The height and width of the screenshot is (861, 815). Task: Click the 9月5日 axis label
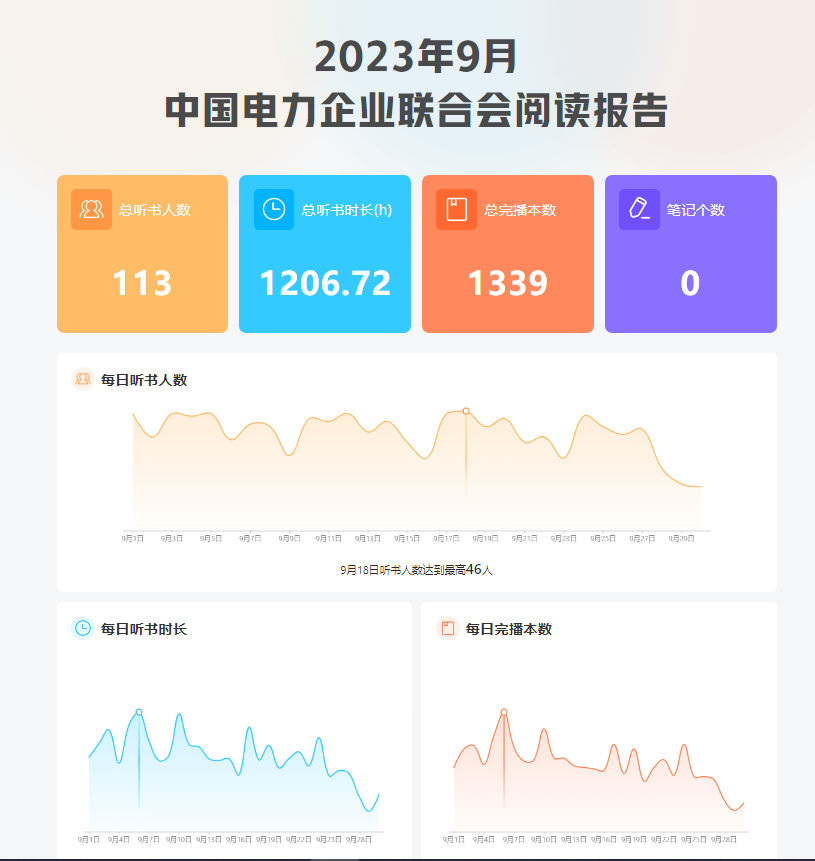tap(211, 539)
